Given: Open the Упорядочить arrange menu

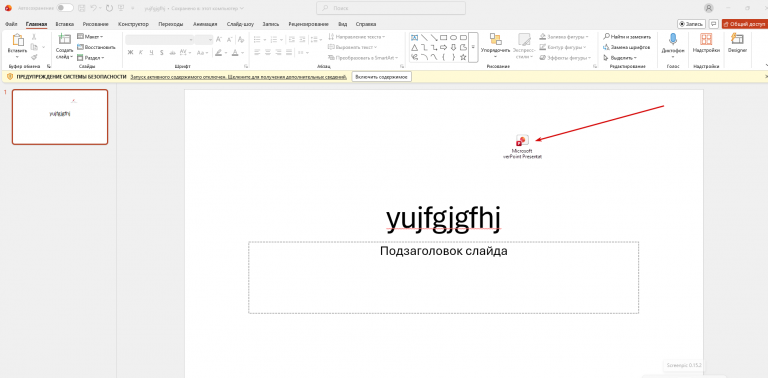Looking at the screenshot, I should (496, 46).
